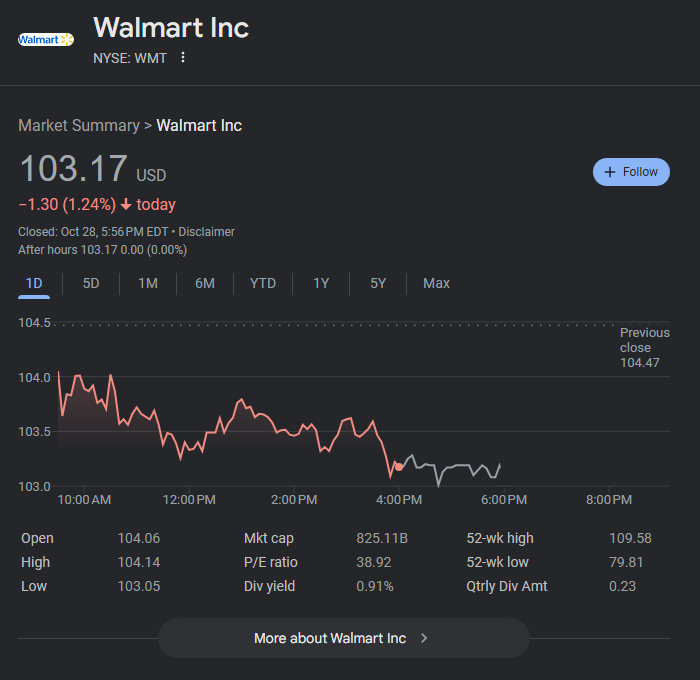Click the plus icon on Follow button
700x680 pixels.
tap(609, 172)
